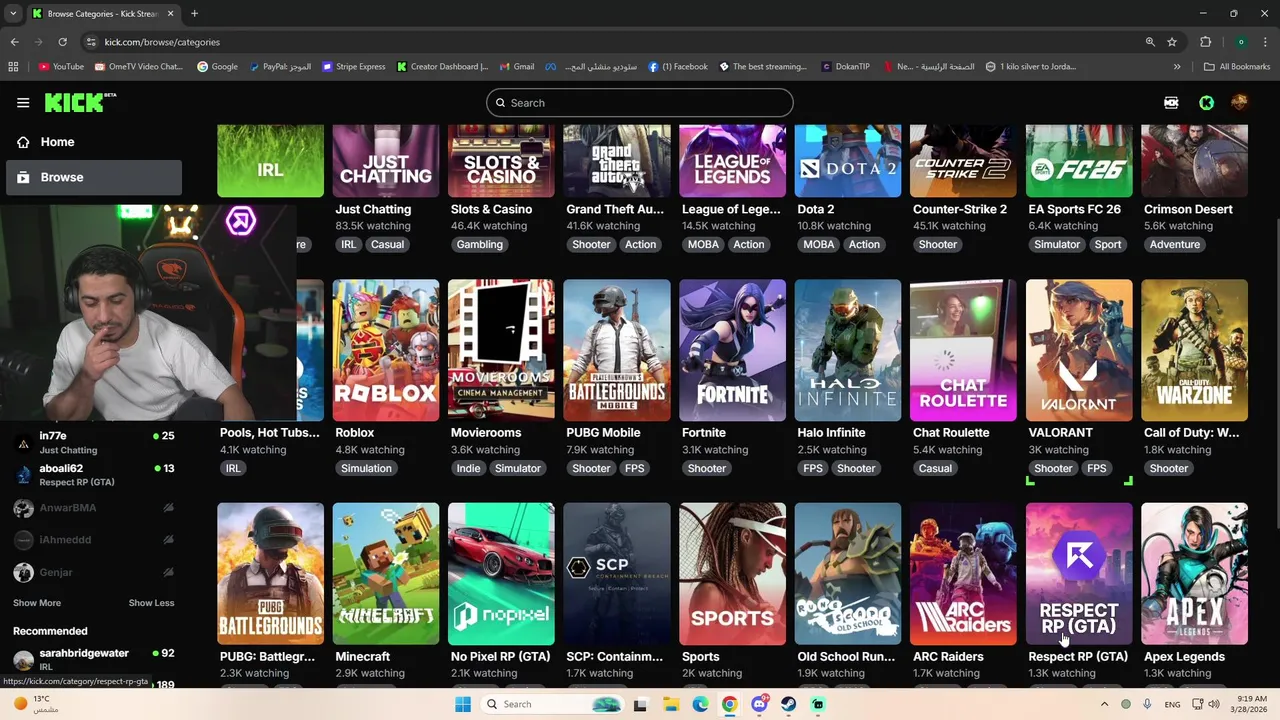Open the Slots & Casino category cover

[x=501, y=161]
